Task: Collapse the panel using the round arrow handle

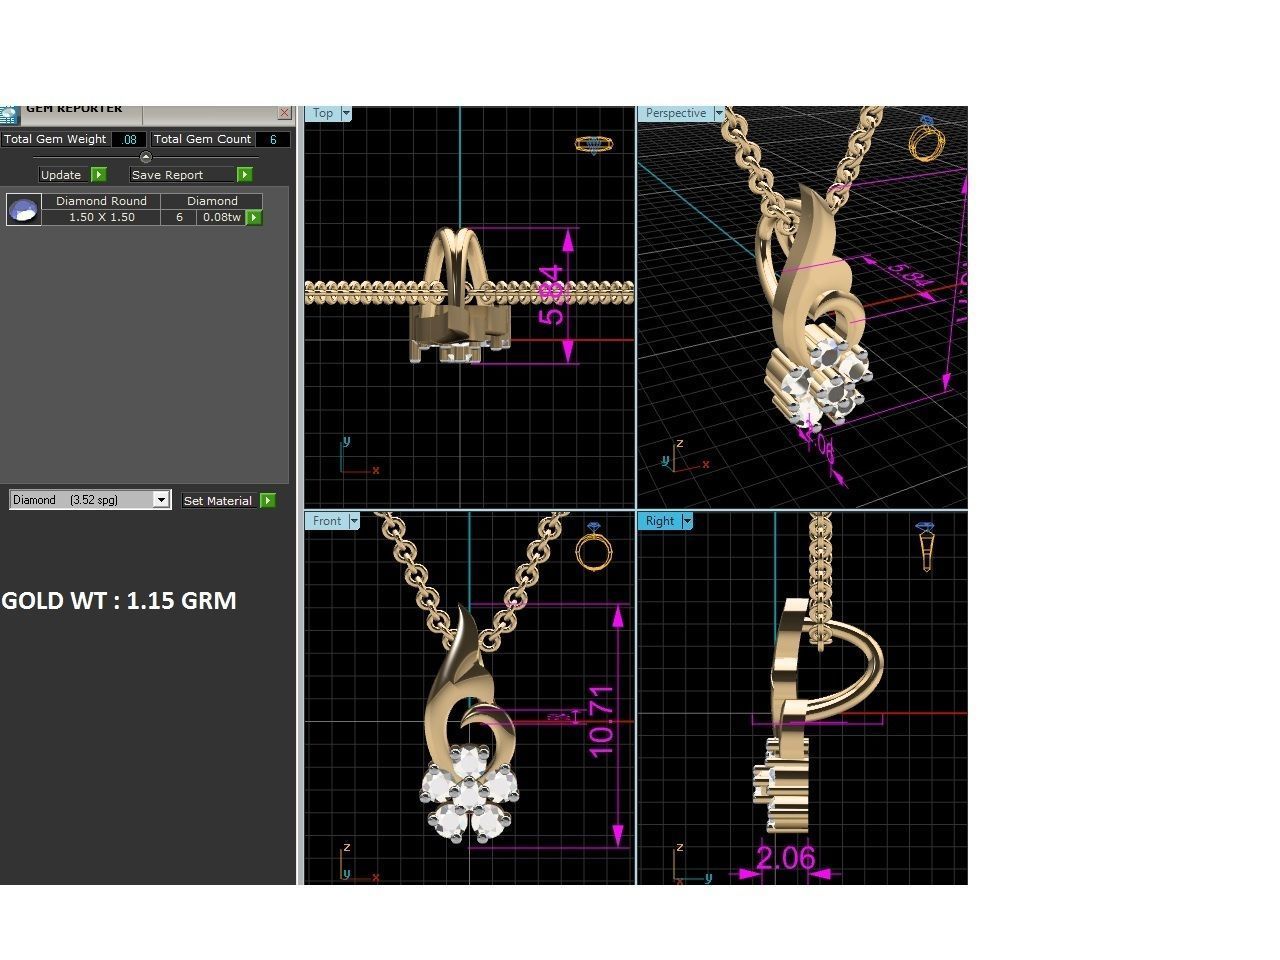Action: pyautogui.click(x=146, y=157)
